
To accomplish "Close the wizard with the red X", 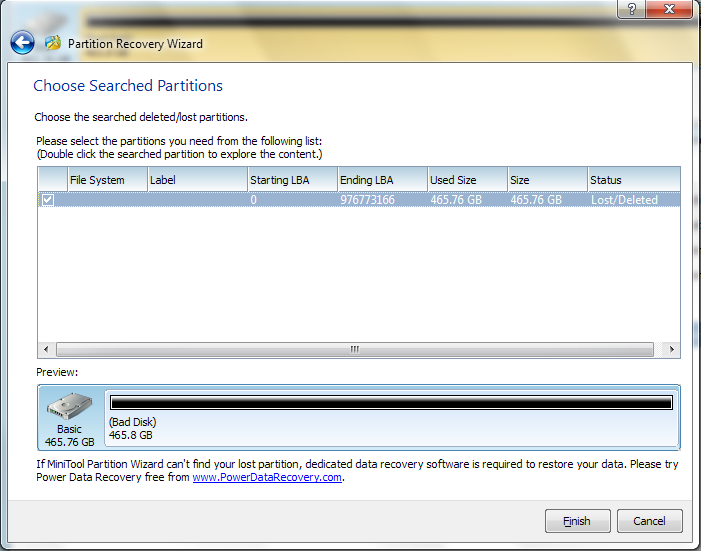I will point(669,9).
